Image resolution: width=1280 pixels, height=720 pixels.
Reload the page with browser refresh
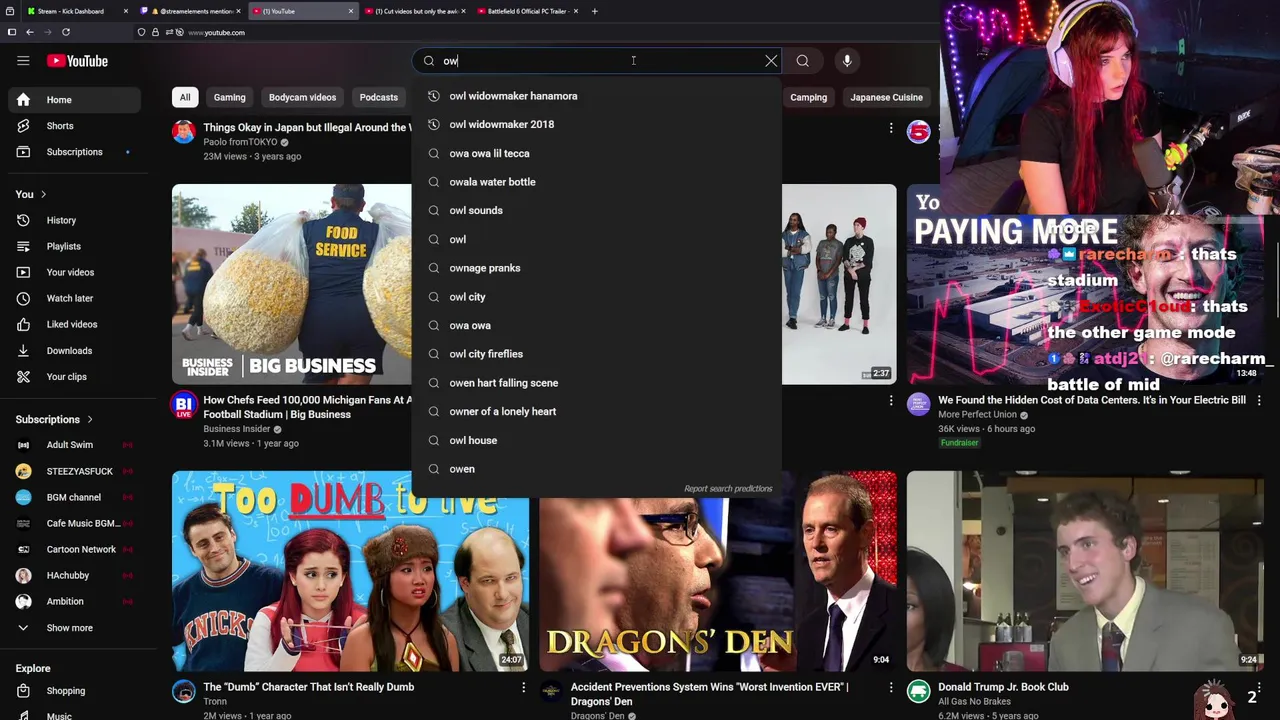65,32
